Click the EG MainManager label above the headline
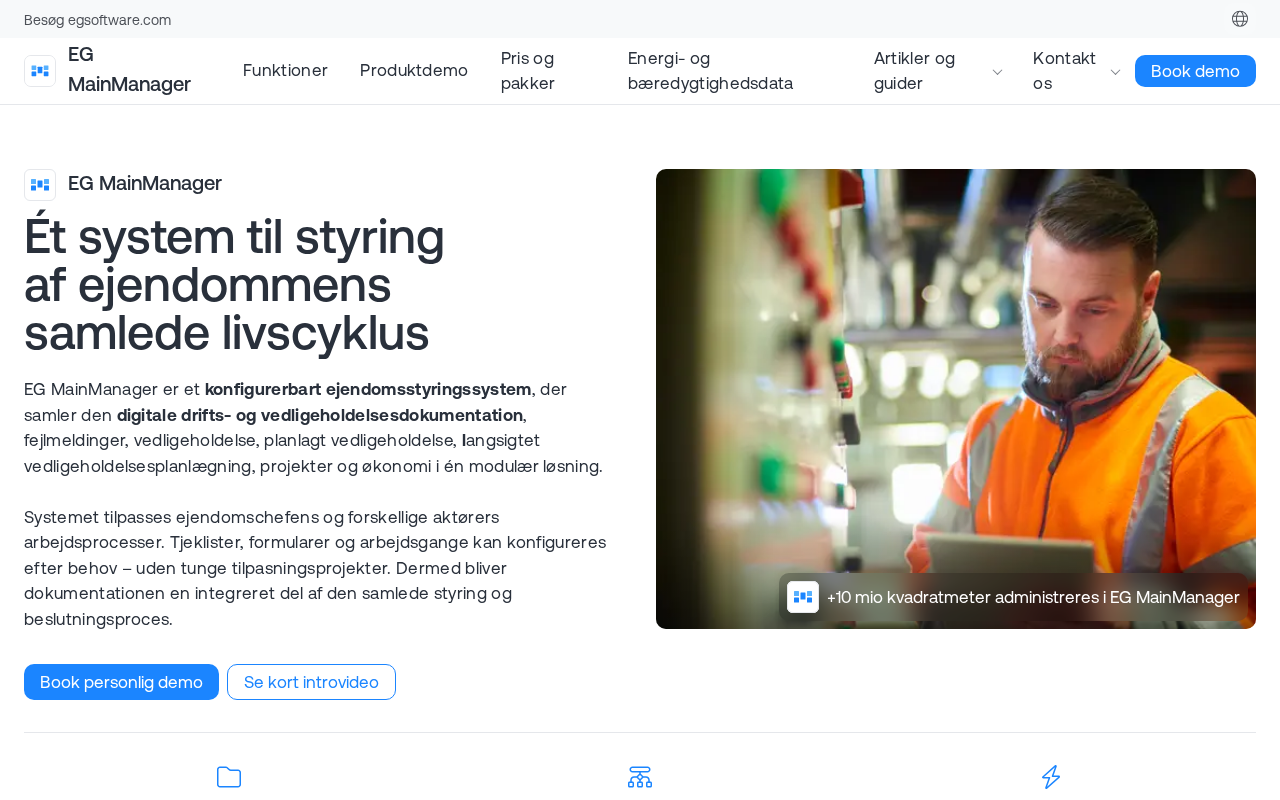 pos(145,183)
